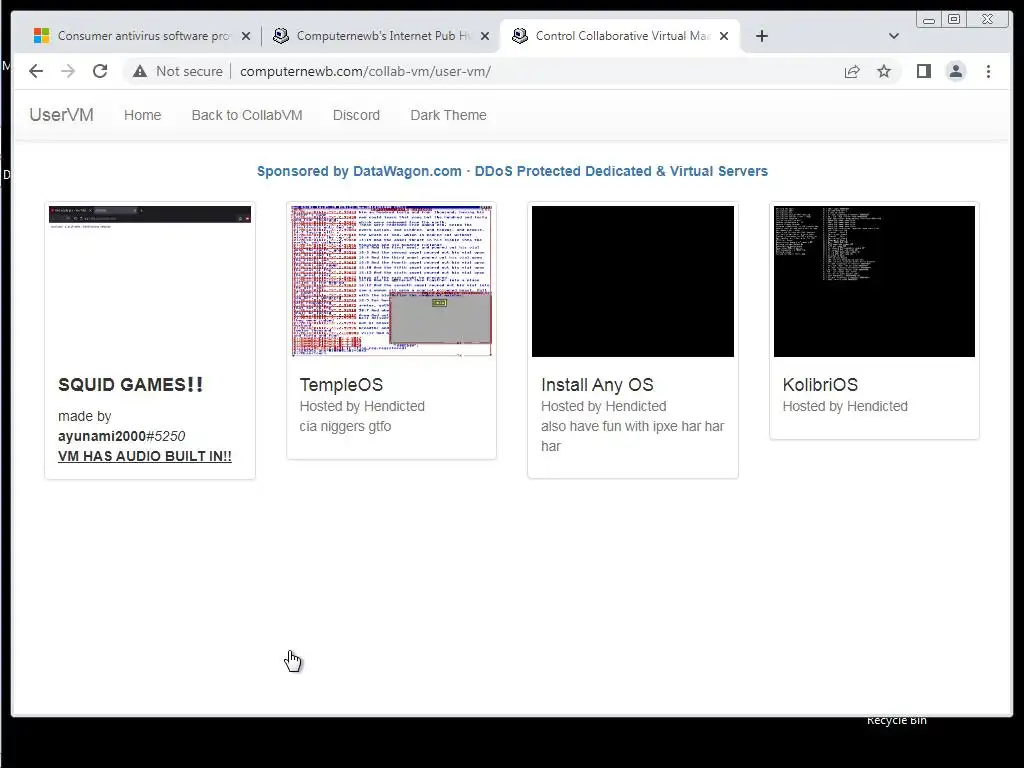Click Hosted by Hendicted under KolibriOS
1024x768 pixels.
845,406
